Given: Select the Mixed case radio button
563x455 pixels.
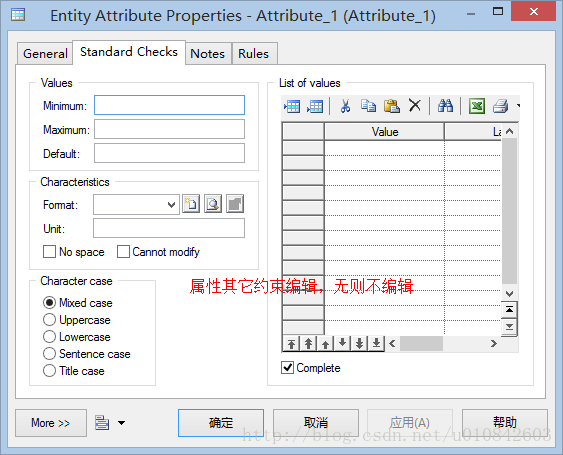Looking at the screenshot, I should [x=49, y=303].
